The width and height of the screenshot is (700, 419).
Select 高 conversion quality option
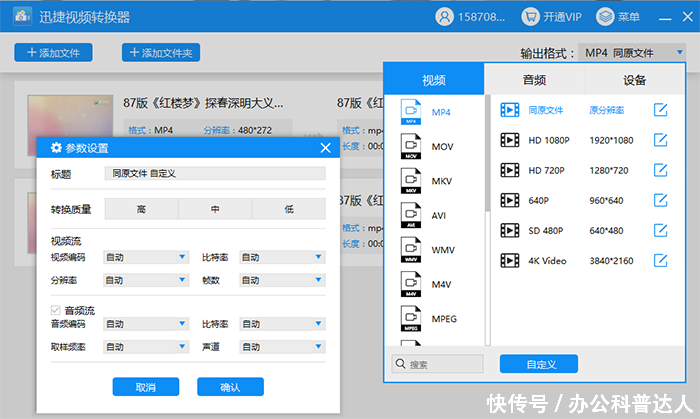coord(141,209)
